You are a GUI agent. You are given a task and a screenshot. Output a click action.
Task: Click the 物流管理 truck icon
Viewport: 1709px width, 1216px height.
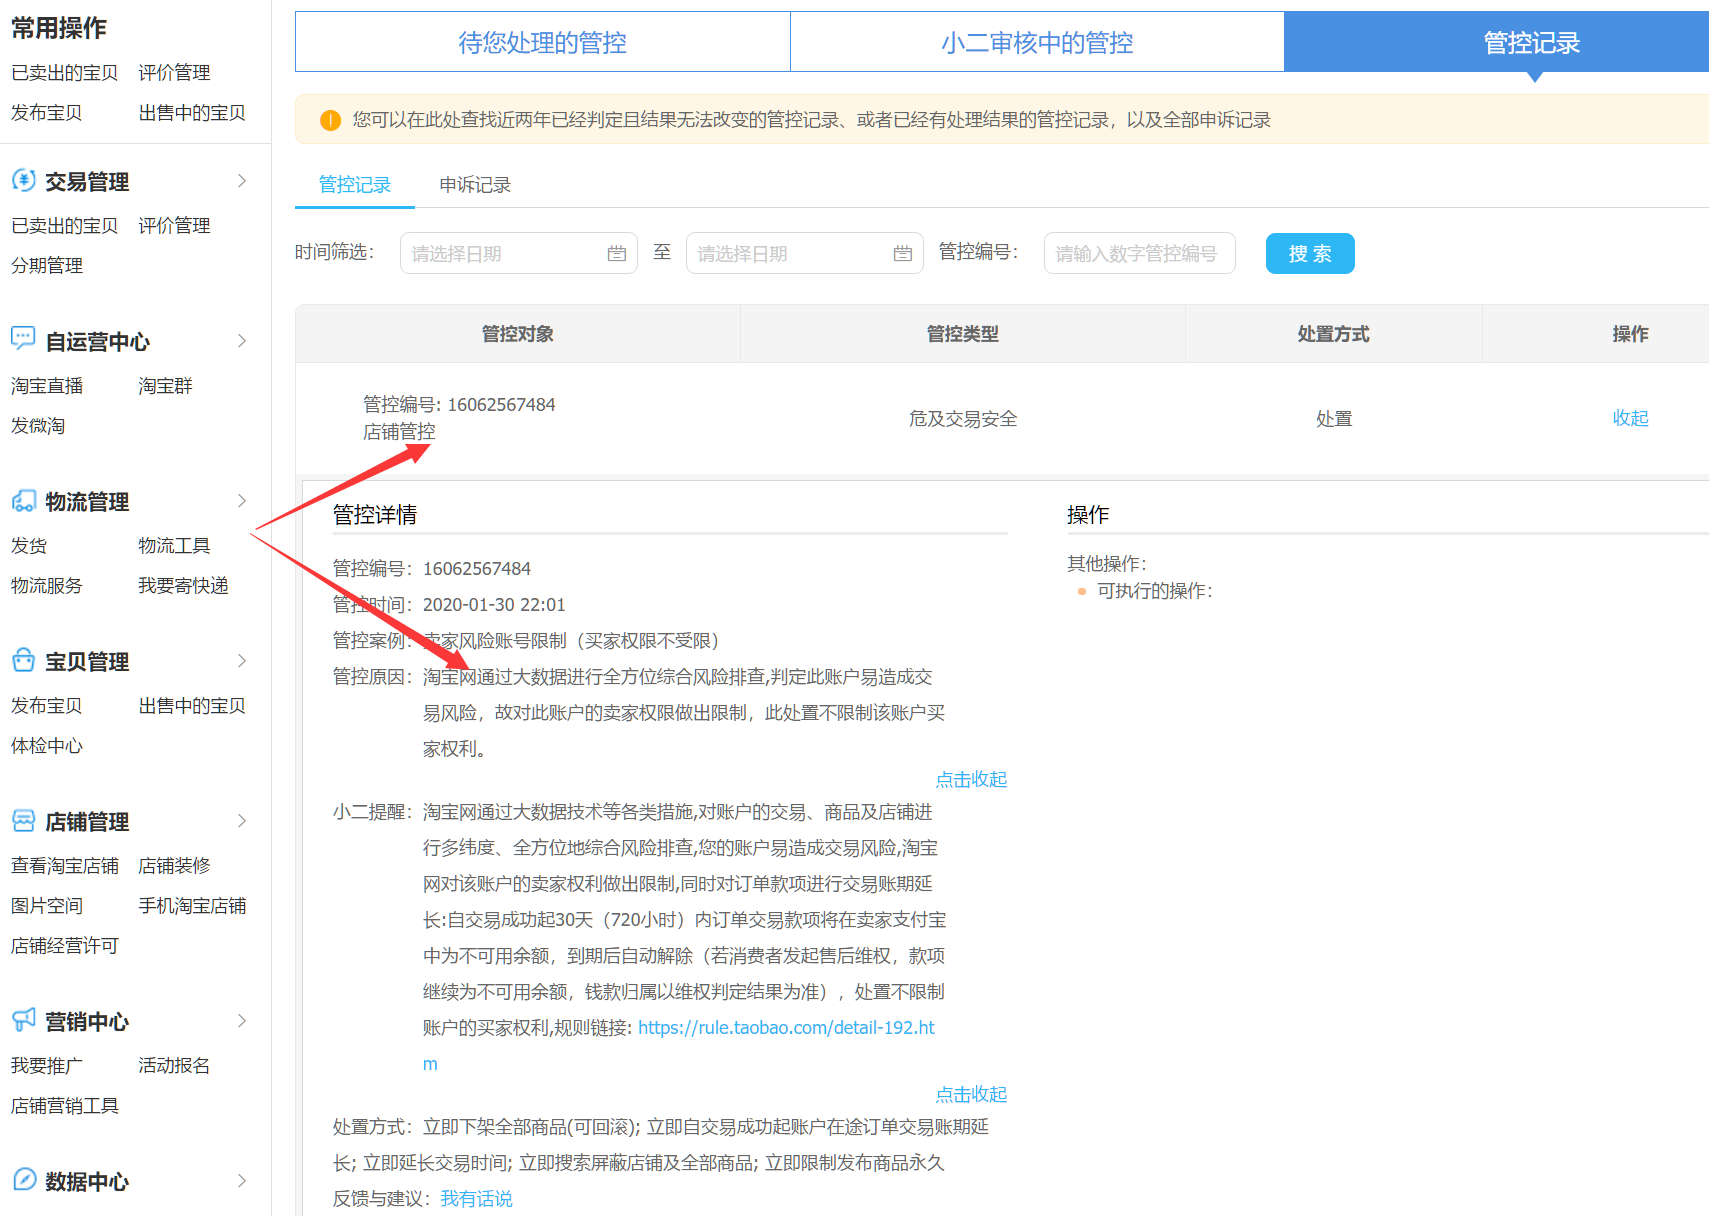23,500
